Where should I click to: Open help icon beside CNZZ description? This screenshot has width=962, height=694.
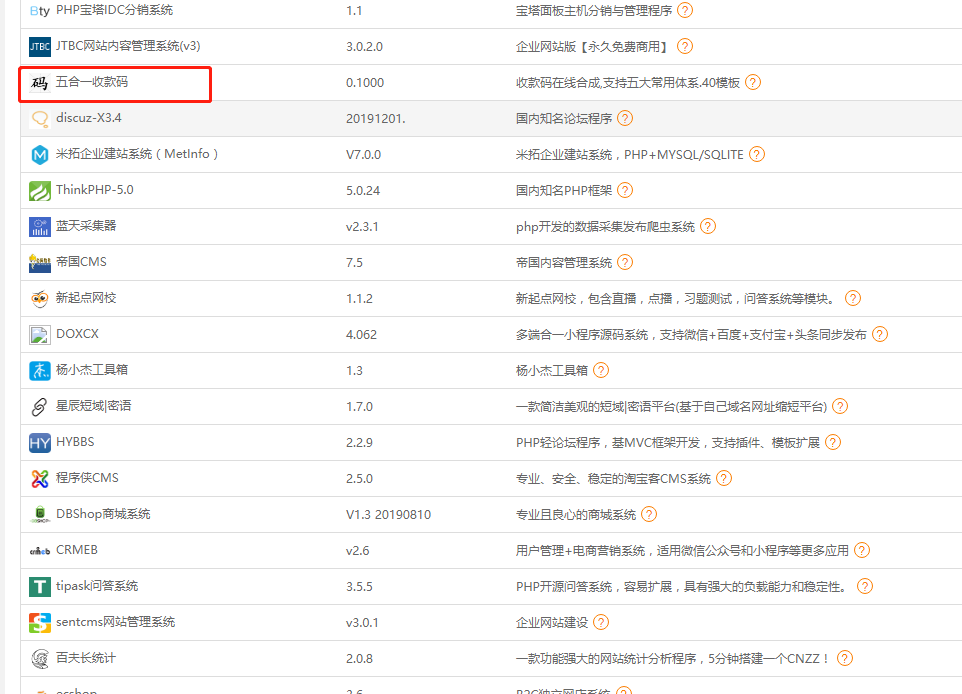coord(845,658)
